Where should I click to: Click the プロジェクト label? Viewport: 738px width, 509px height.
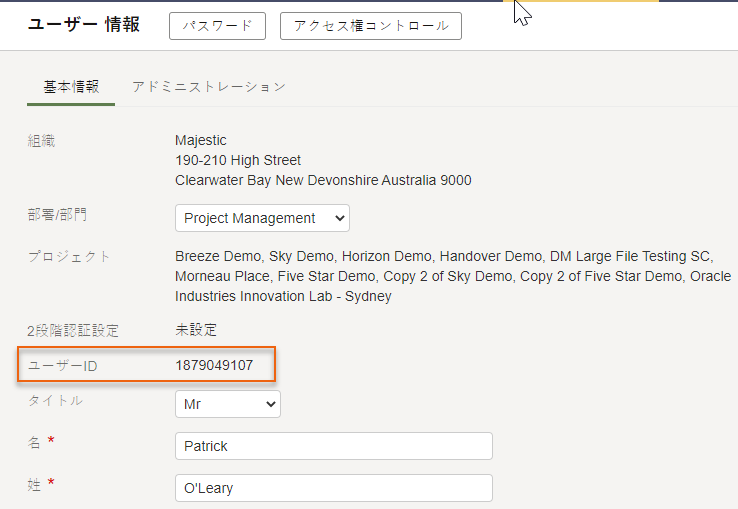click(x=69, y=257)
